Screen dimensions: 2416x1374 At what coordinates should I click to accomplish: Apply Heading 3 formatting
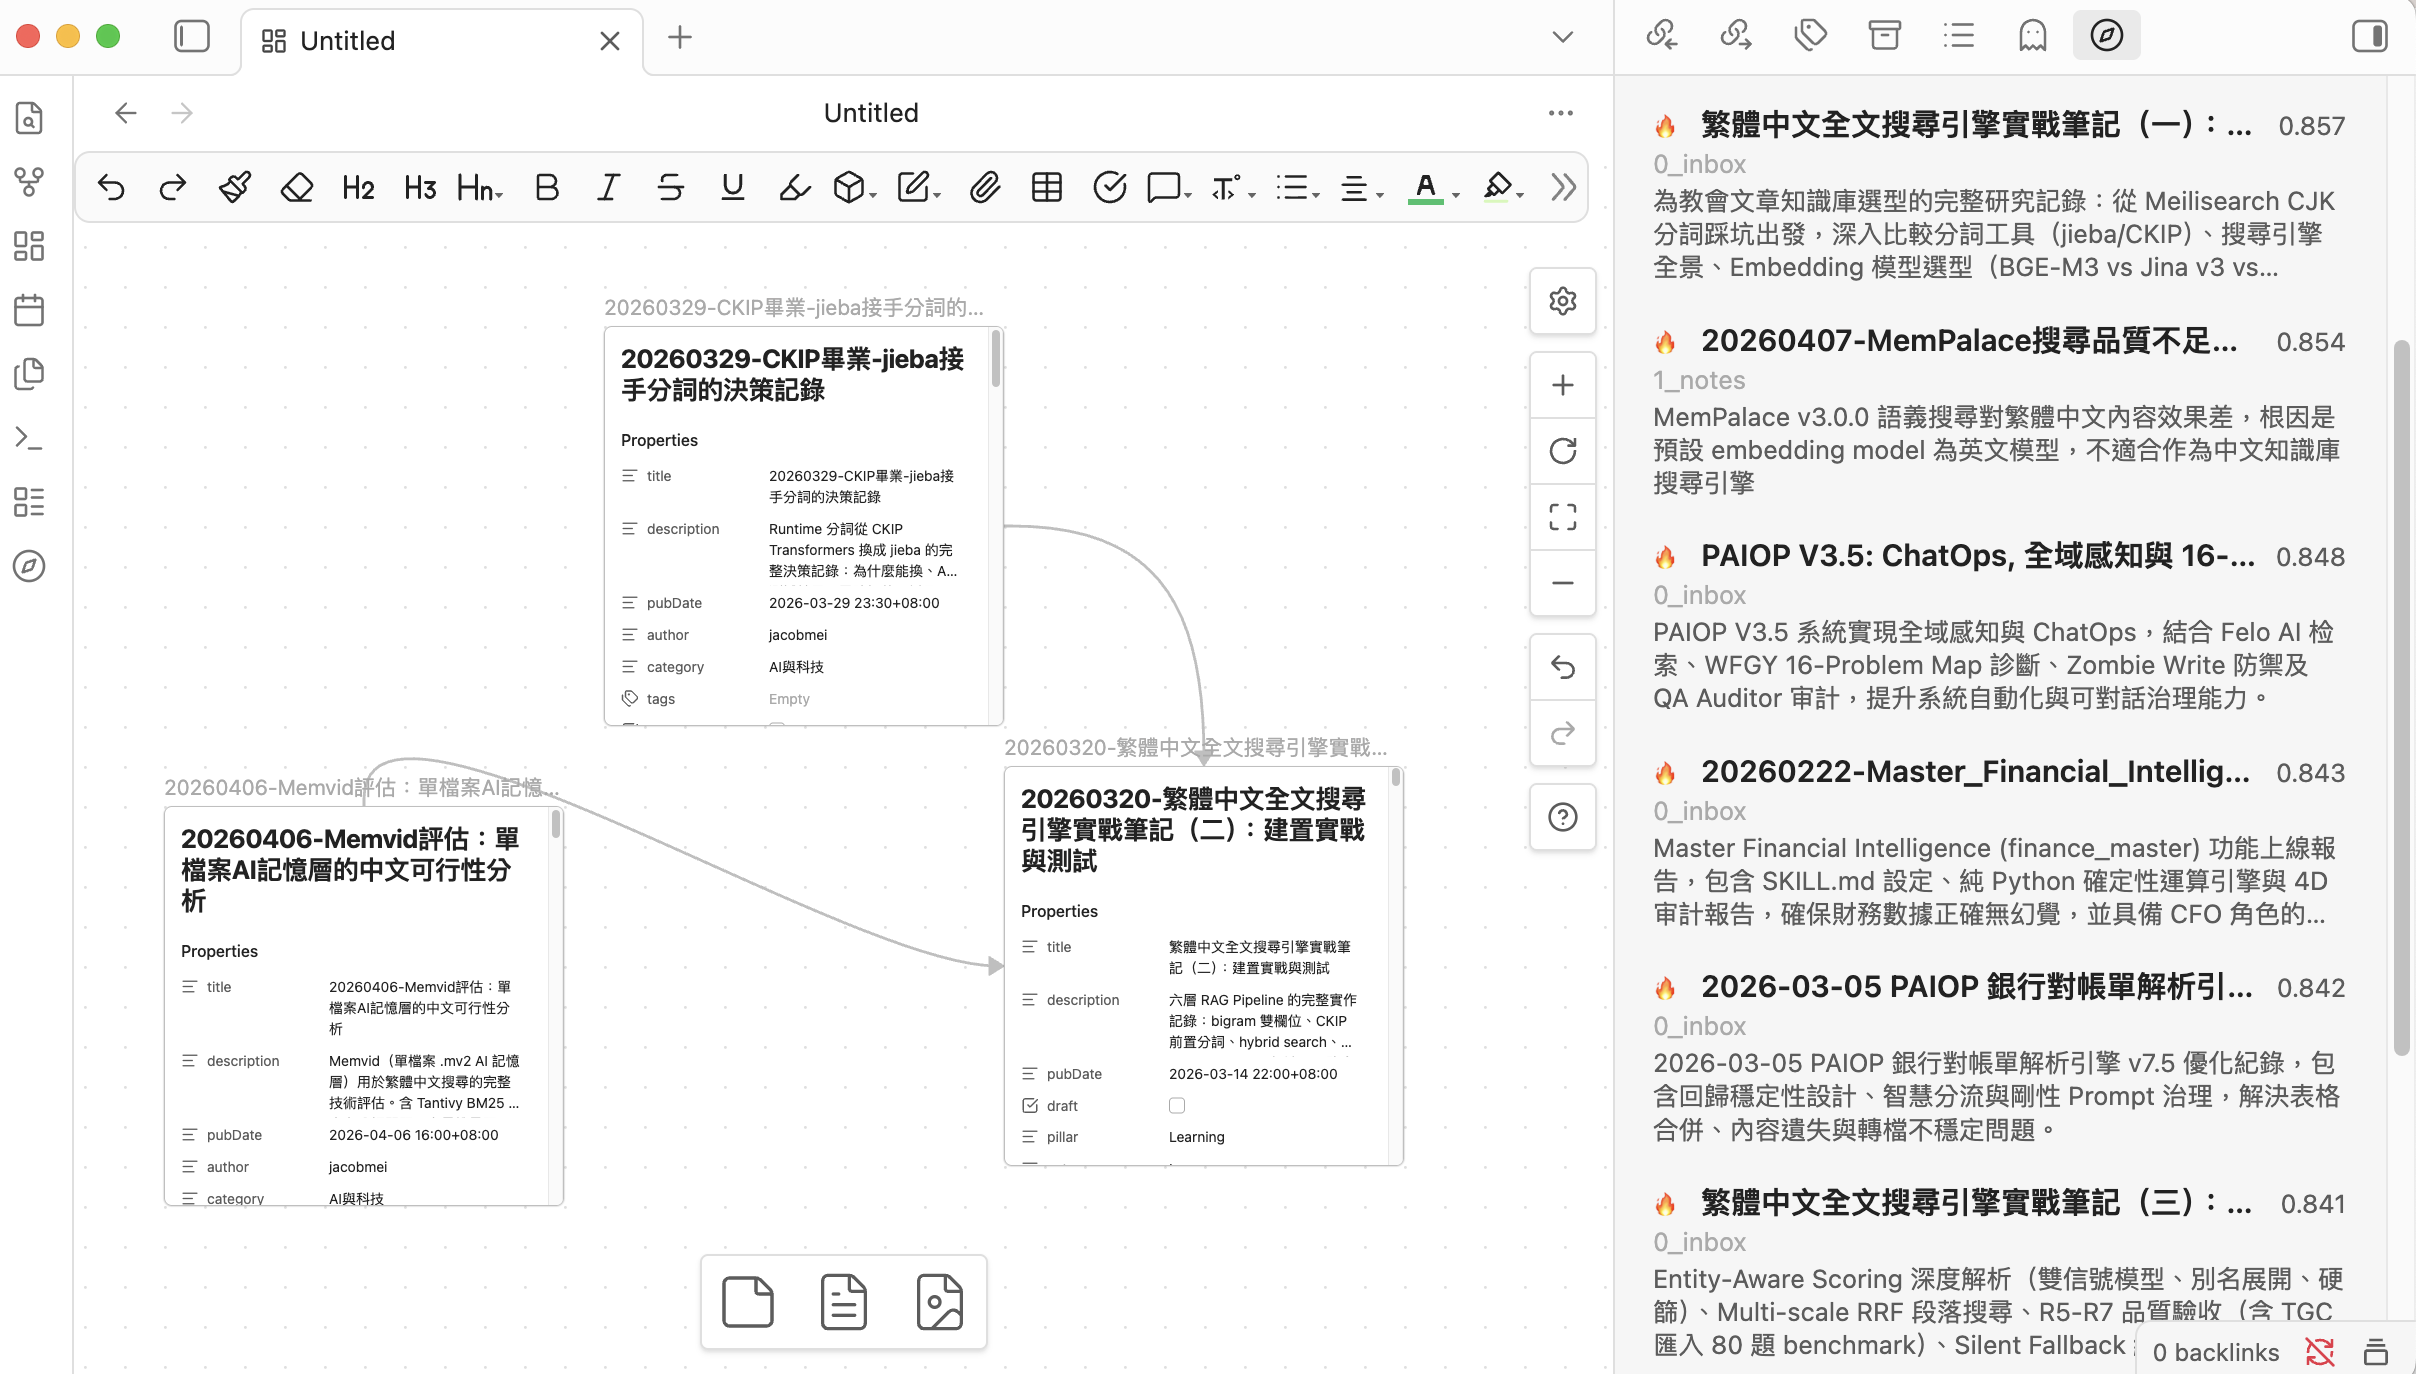click(420, 187)
